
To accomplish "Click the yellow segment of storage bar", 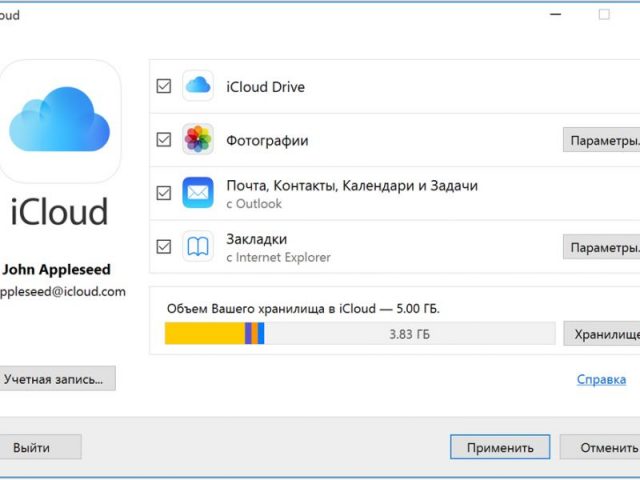I will tap(205, 333).
